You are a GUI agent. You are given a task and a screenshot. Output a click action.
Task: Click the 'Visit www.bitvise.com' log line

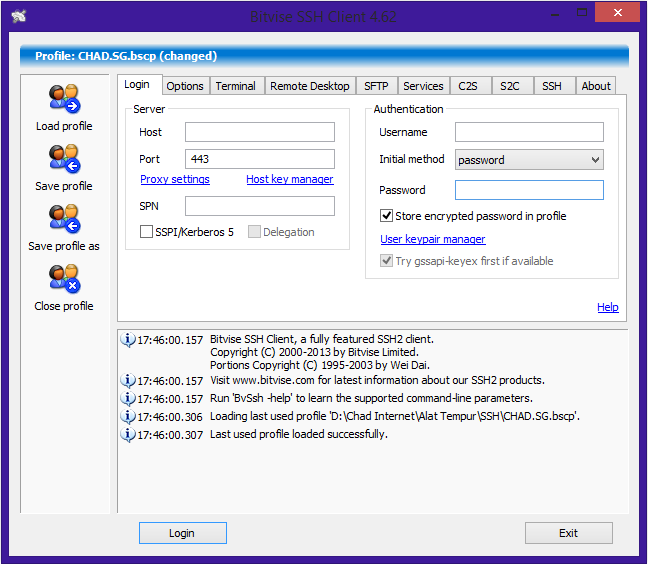tap(377, 380)
